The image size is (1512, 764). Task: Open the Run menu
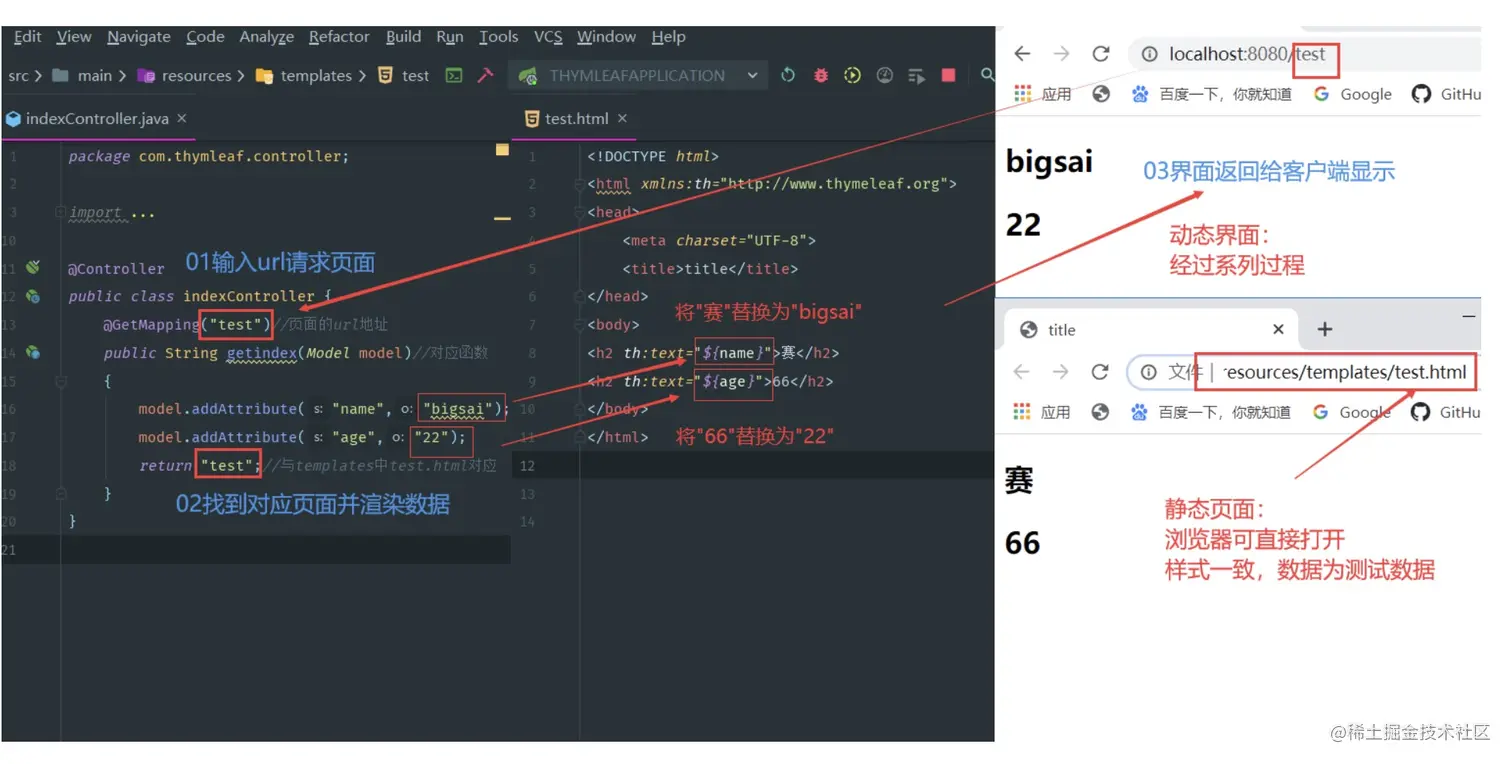(450, 37)
